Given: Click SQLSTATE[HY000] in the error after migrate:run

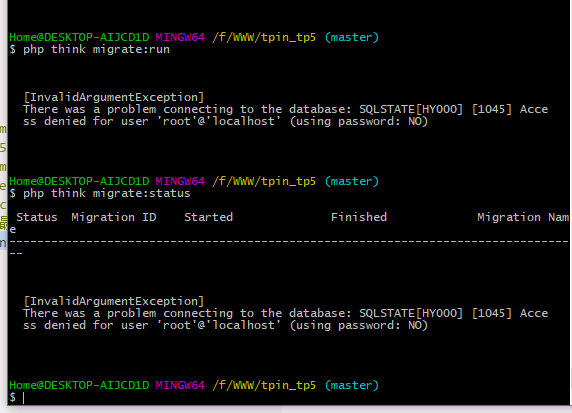Looking at the screenshot, I should coord(411,109).
